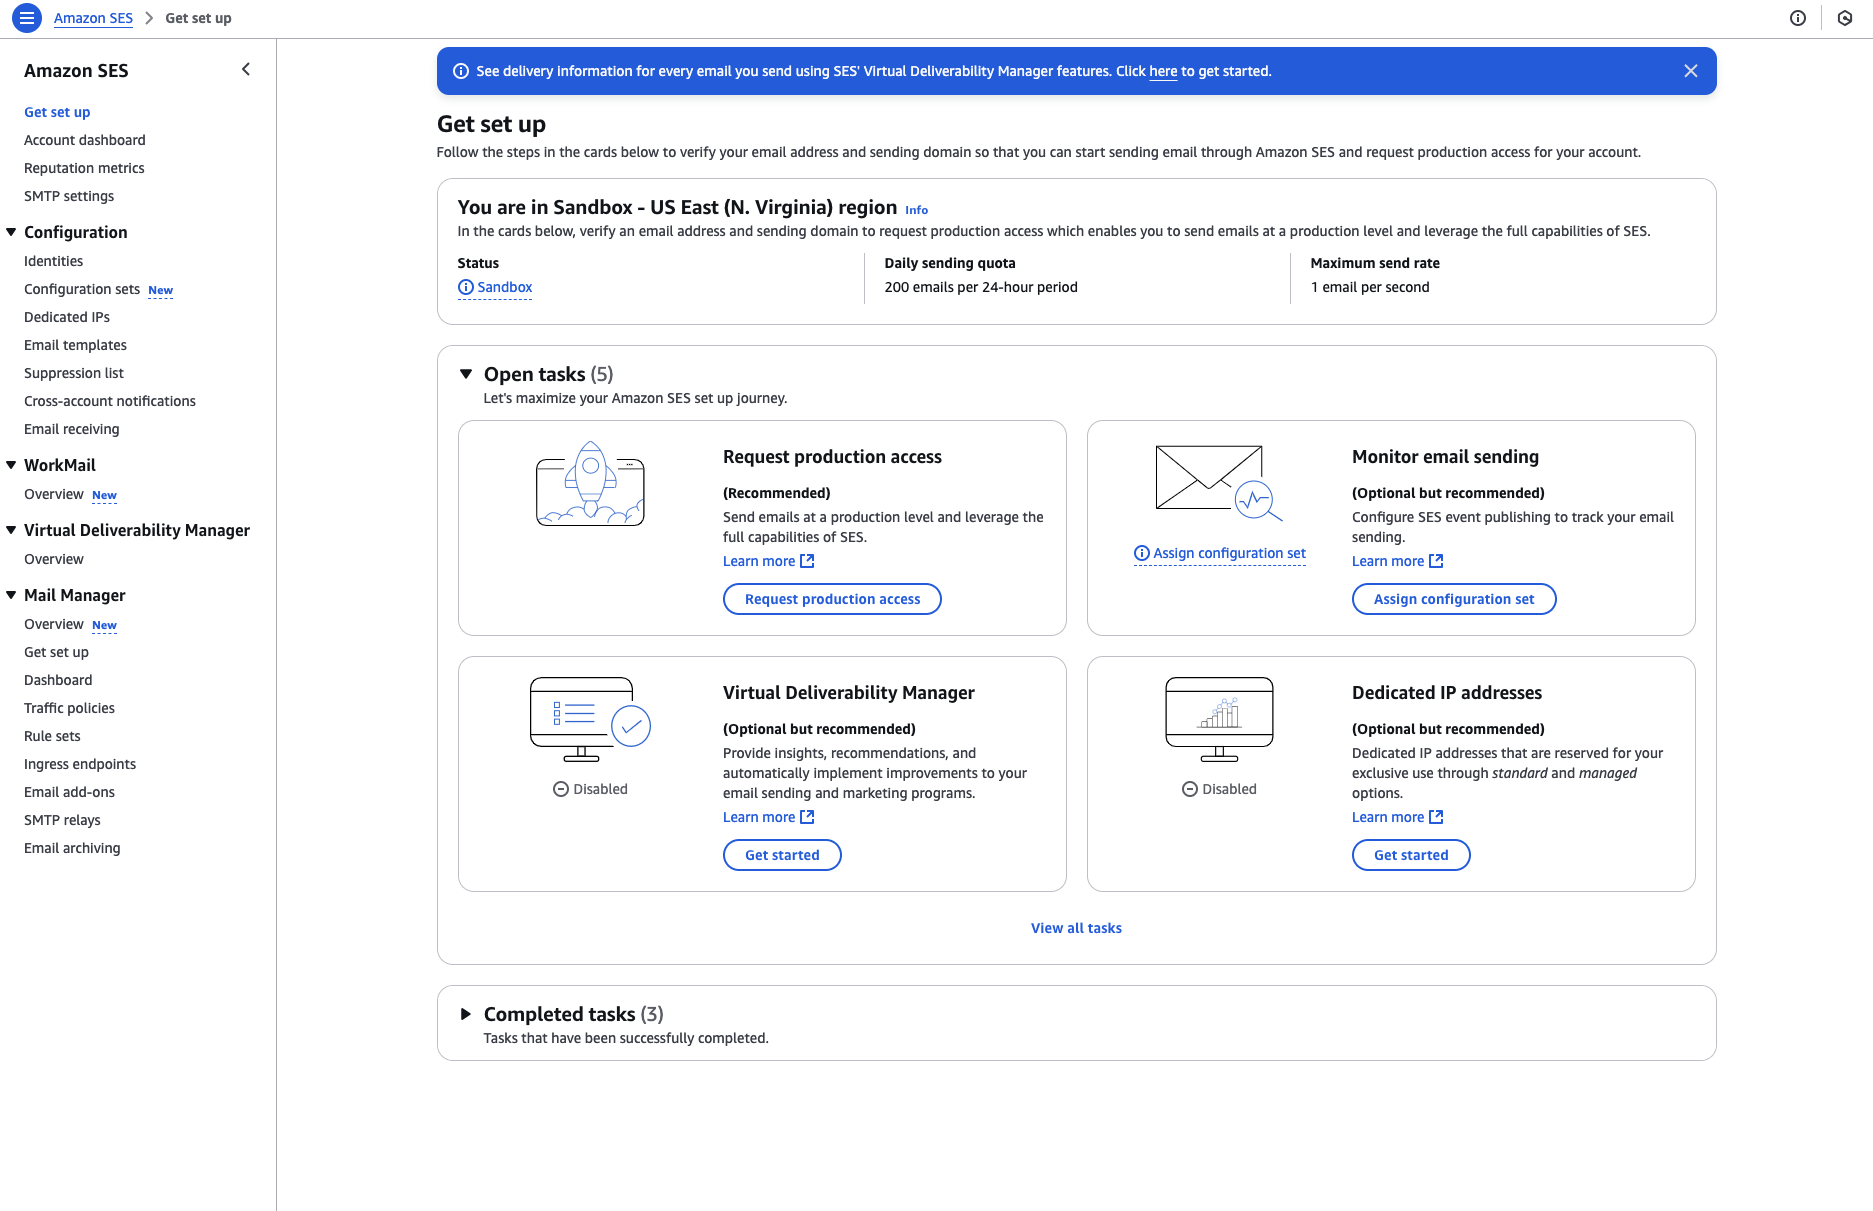Collapse the Virtual Deliverability Manager sidebar group

pyautogui.click(x=11, y=530)
